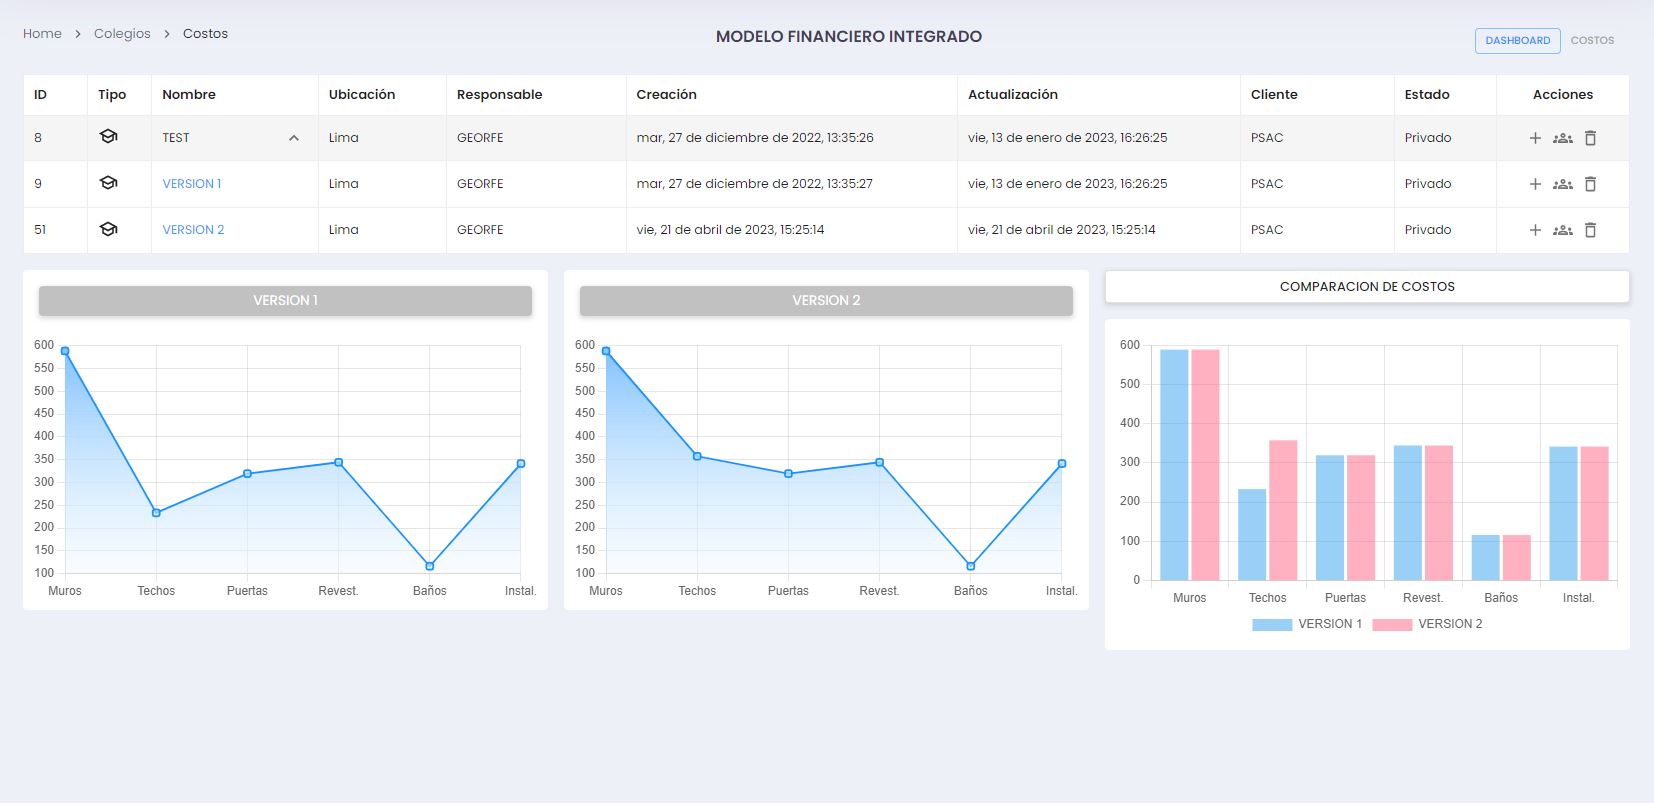Click pink Instal. bar in comparison chart
The height and width of the screenshot is (808, 1654).
click(x=1595, y=514)
